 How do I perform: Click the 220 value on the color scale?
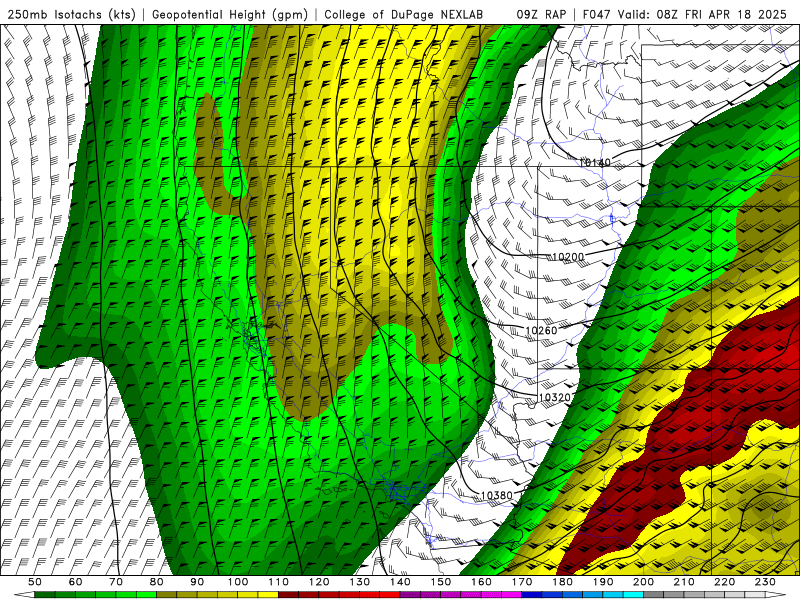pyautogui.click(x=724, y=582)
